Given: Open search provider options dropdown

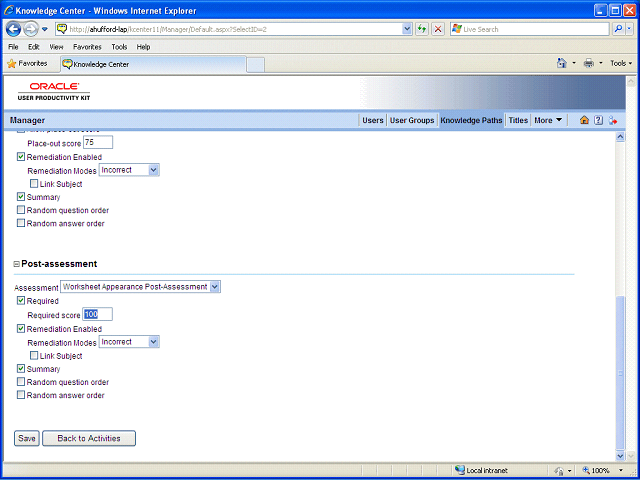Looking at the screenshot, I should click(629, 29).
